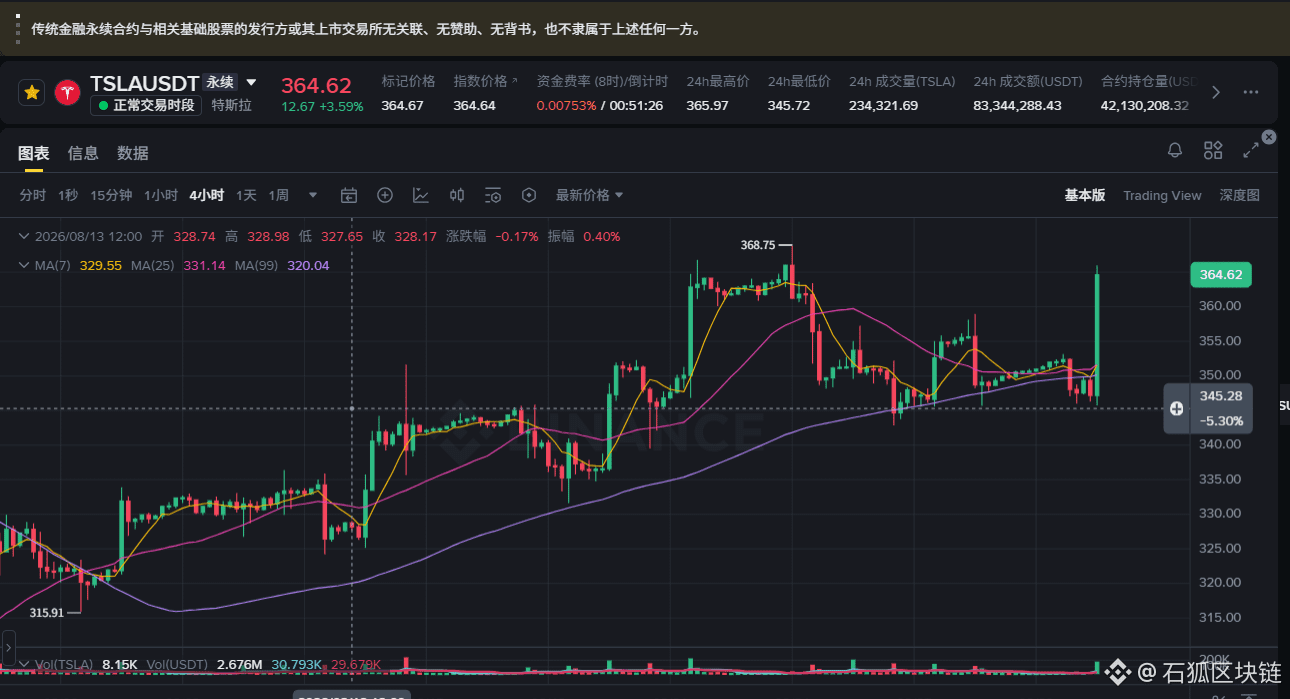Toggle the yellow favorite star for TSLAUSDT

coord(32,92)
